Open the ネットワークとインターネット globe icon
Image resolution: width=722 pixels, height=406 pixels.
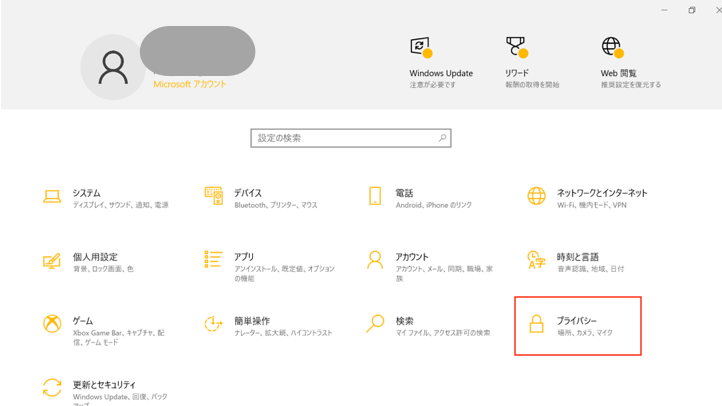pyautogui.click(x=536, y=196)
